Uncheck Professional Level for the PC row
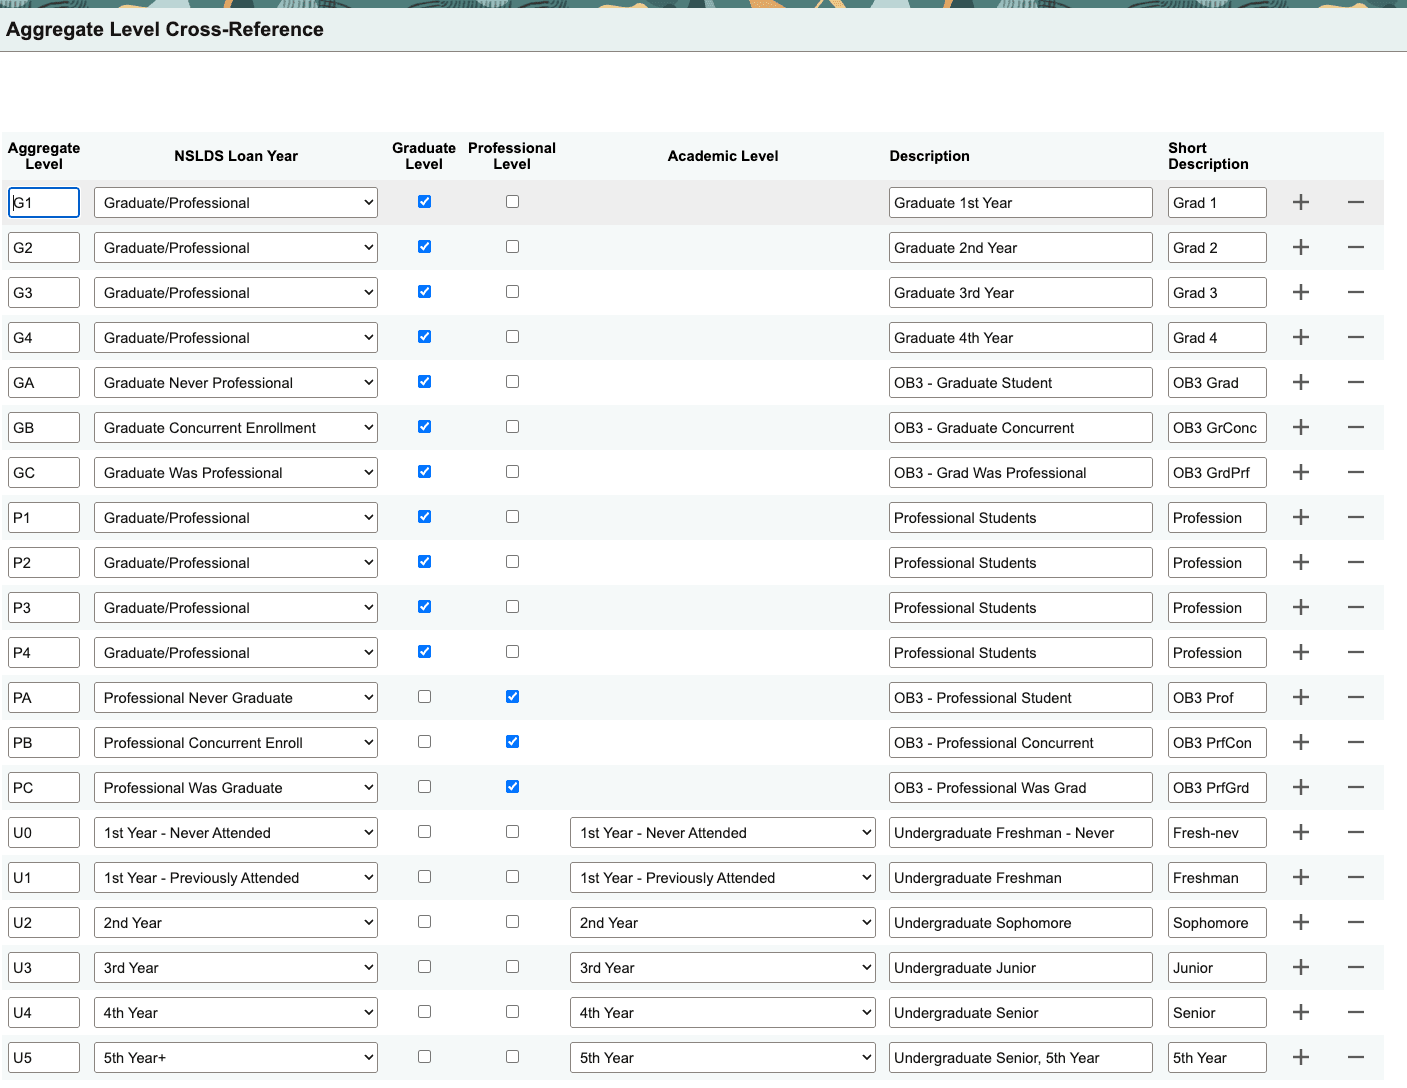Screen dimensions: 1407x1088 [512, 786]
